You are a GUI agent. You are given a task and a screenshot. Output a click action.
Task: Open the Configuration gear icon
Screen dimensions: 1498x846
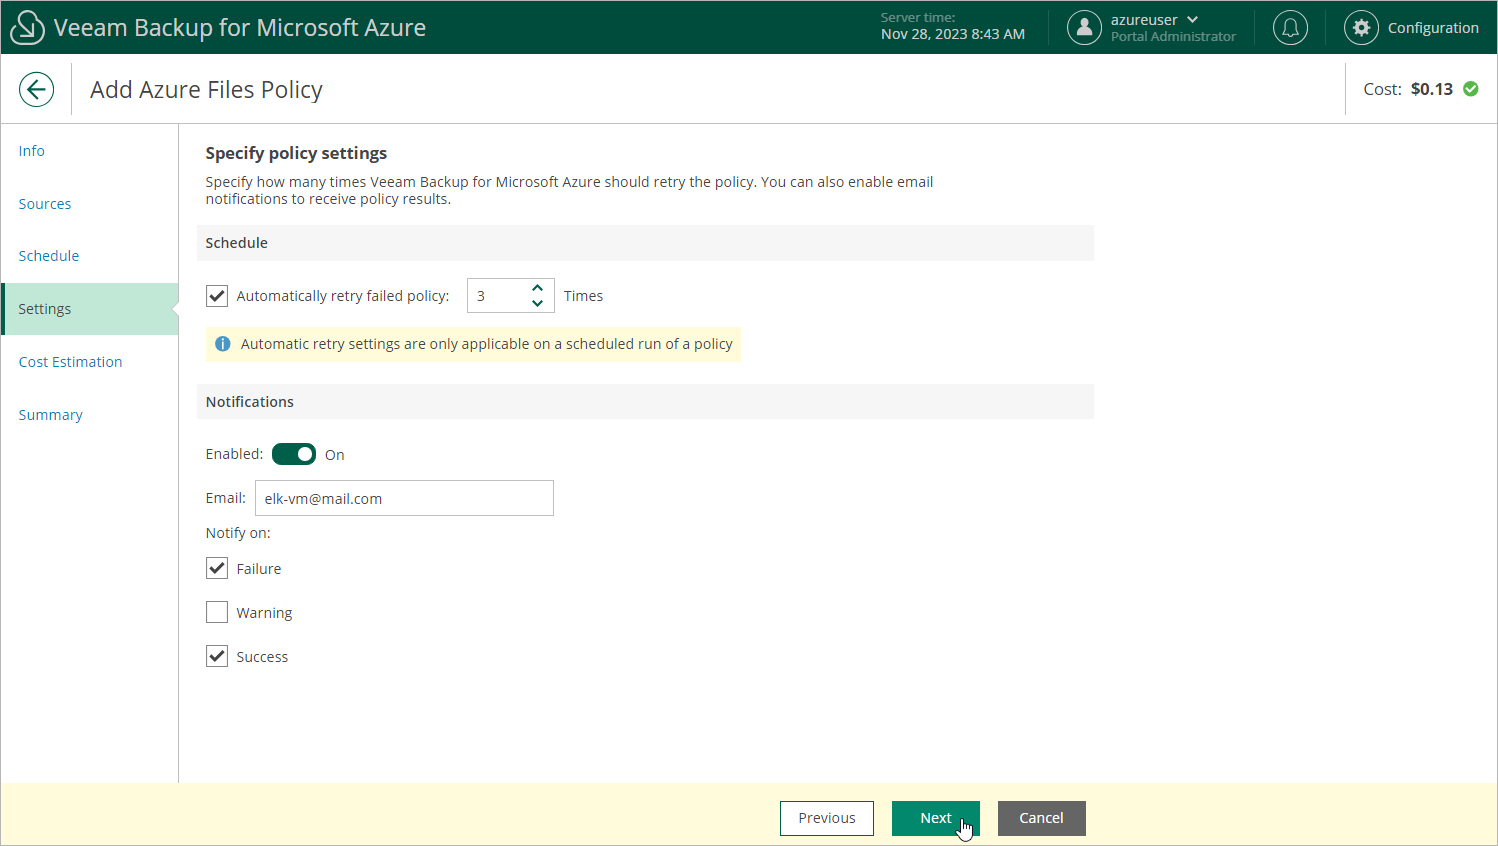pyautogui.click(x=1361, y=28)
